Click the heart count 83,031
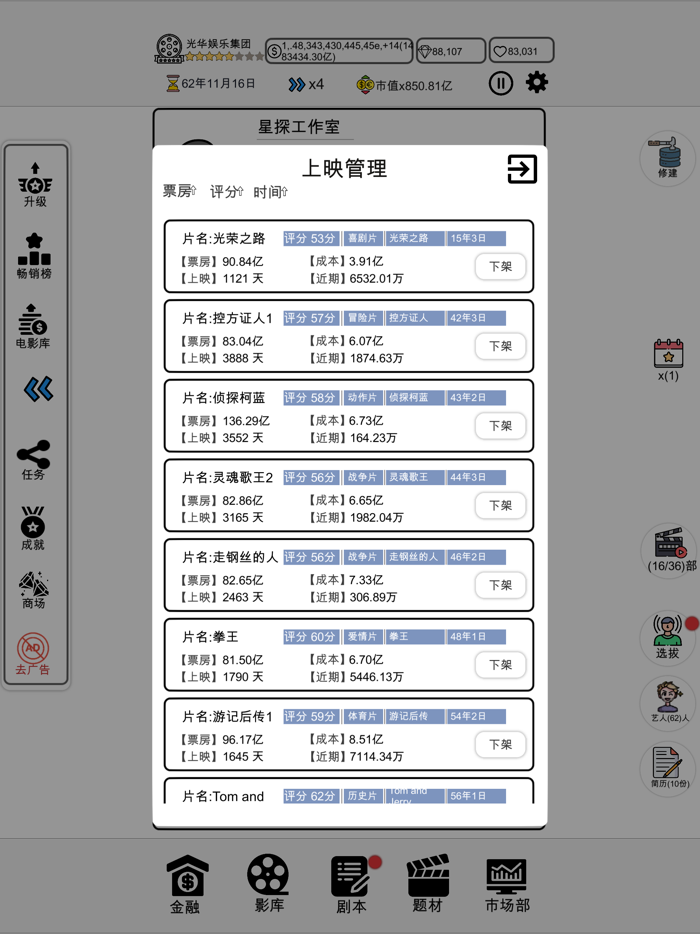Image resolution: width=700 pixels, height=934 pixels. 521,51
